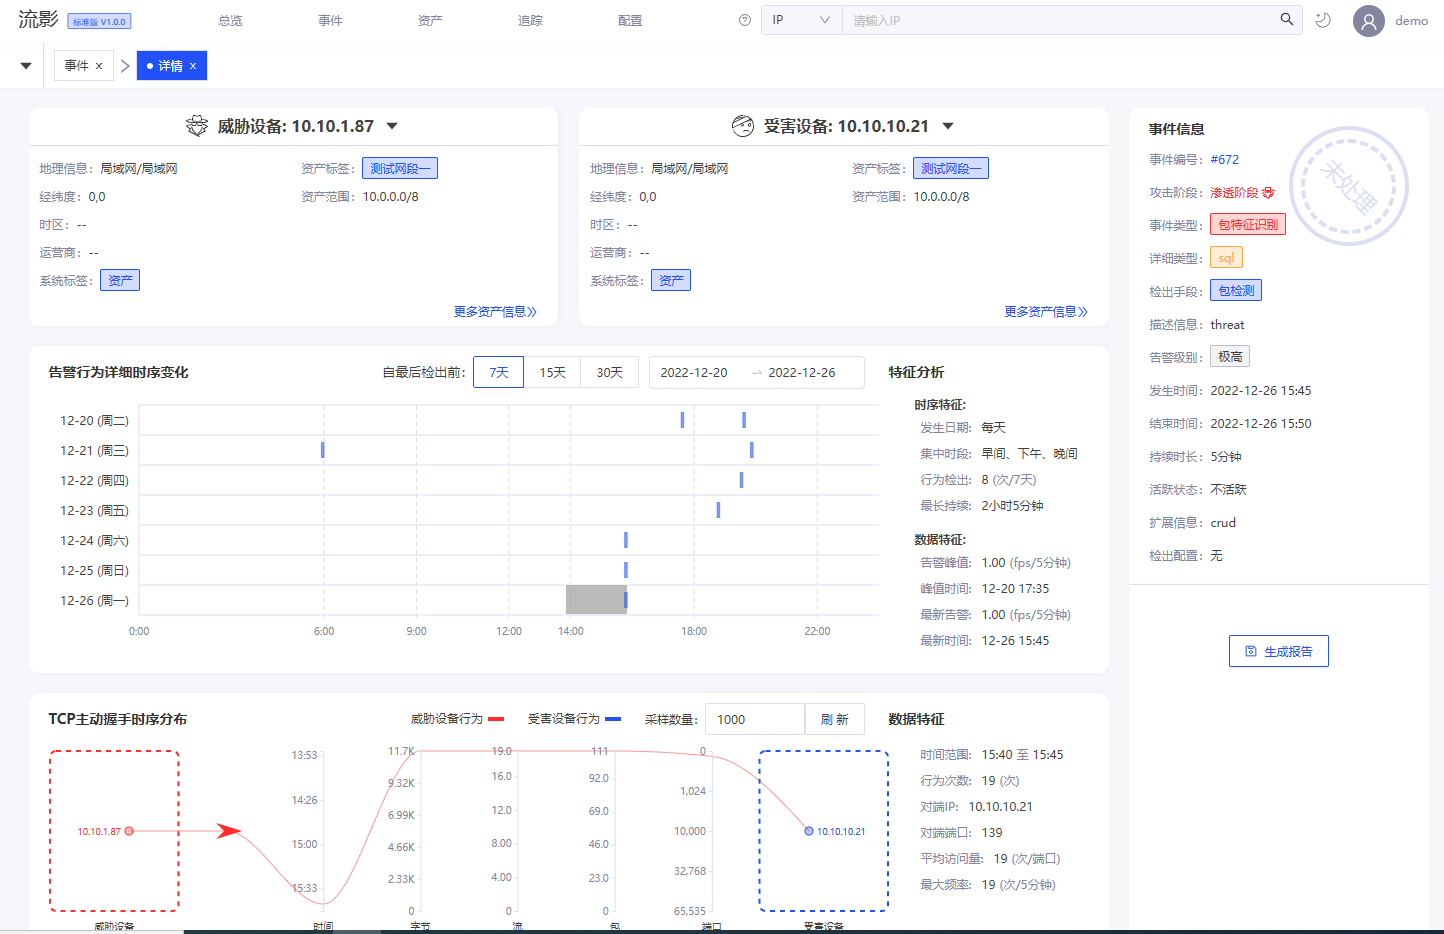Open the 追踪 menu

(x=530, y=20)
